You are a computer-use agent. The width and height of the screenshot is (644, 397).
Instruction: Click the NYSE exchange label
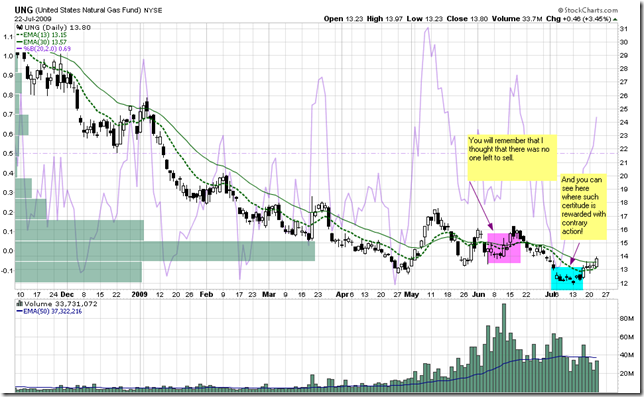tap(153, 11)
